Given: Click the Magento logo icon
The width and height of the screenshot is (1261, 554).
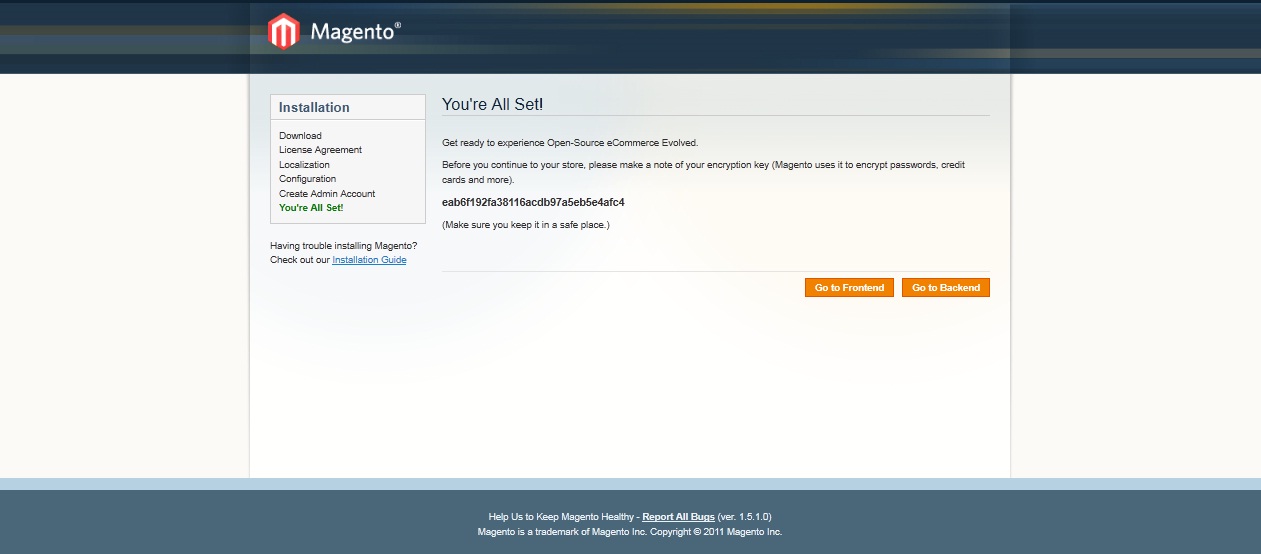Looking at the screenshot, I should click(x=284, y=32).
